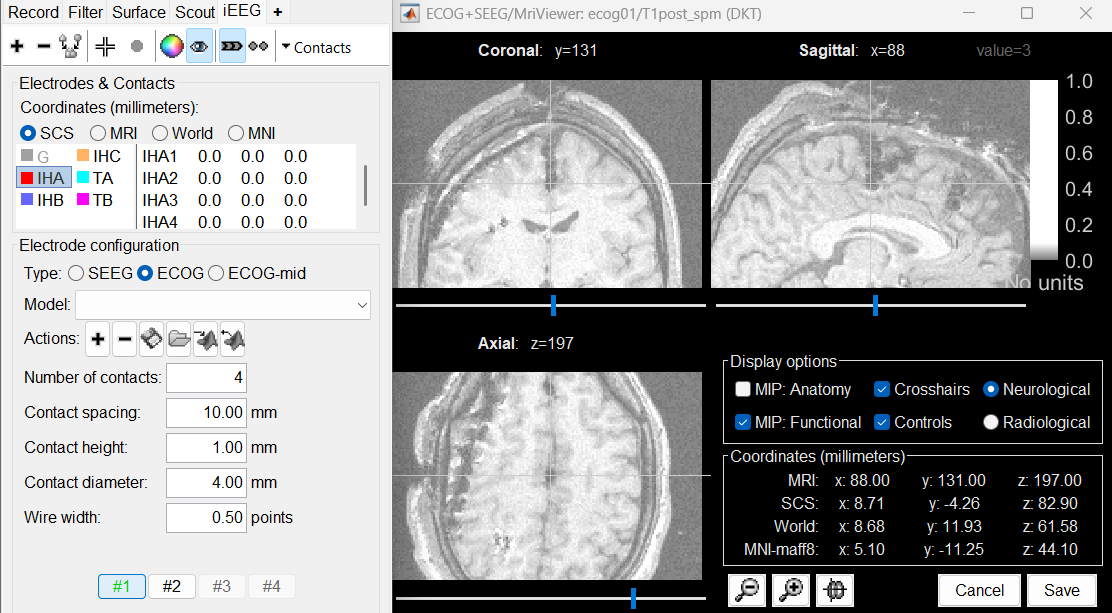Open the Contacts dropdown menu

[x=315, y=47]
